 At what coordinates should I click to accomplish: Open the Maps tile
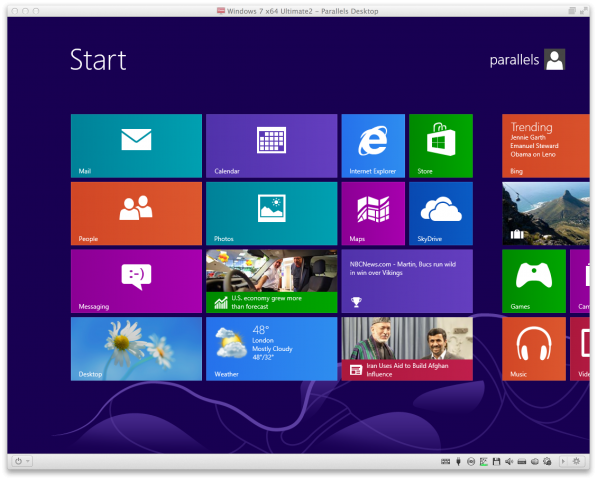point(373,214)
